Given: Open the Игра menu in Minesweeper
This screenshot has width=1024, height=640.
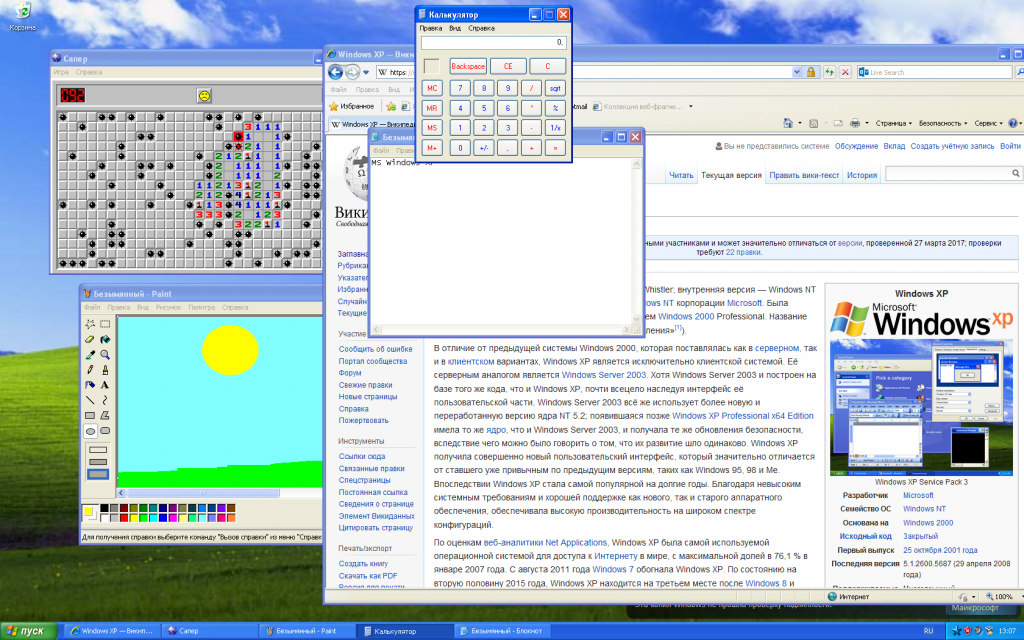Looking at the screenshot, I should click(61, 72).
